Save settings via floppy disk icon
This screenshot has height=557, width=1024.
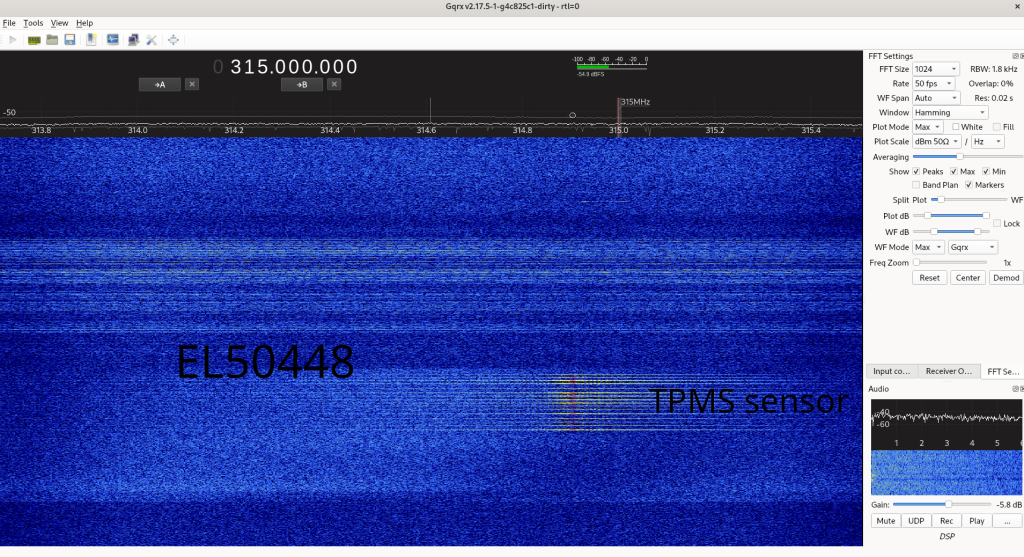70,40
